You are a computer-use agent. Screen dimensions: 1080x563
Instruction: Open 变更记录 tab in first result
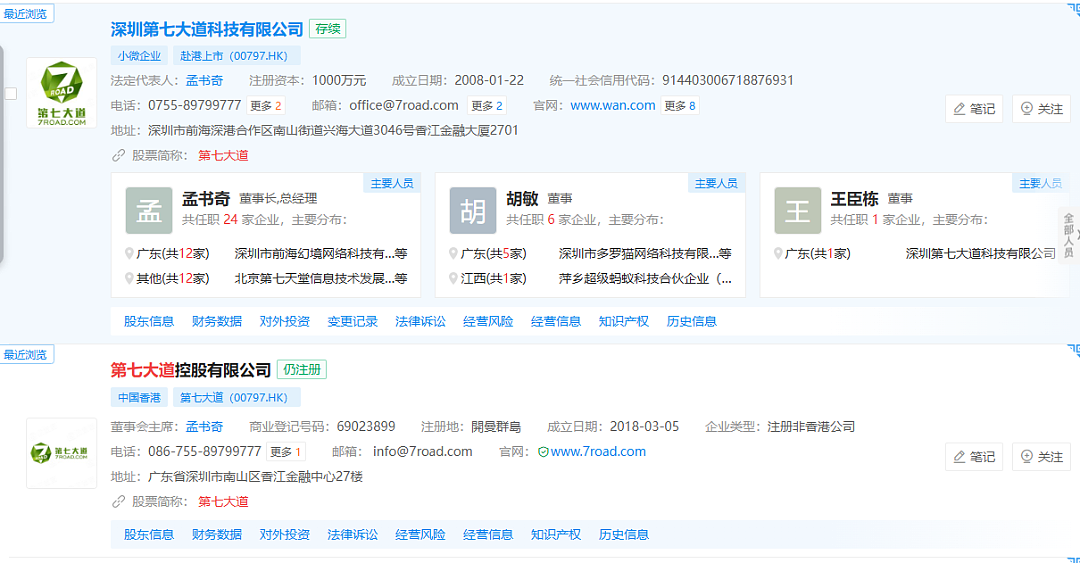(353, 321)
